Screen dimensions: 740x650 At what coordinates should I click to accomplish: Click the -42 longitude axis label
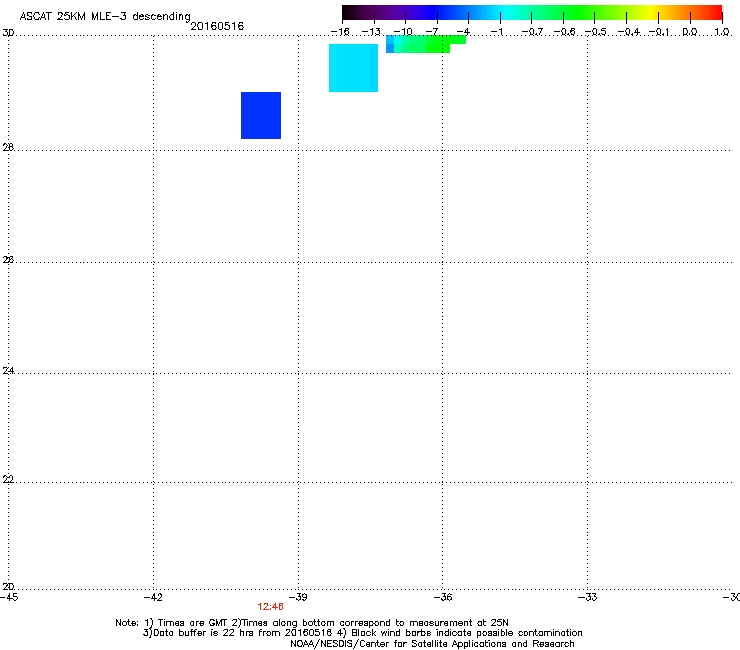tap(153, 597)
